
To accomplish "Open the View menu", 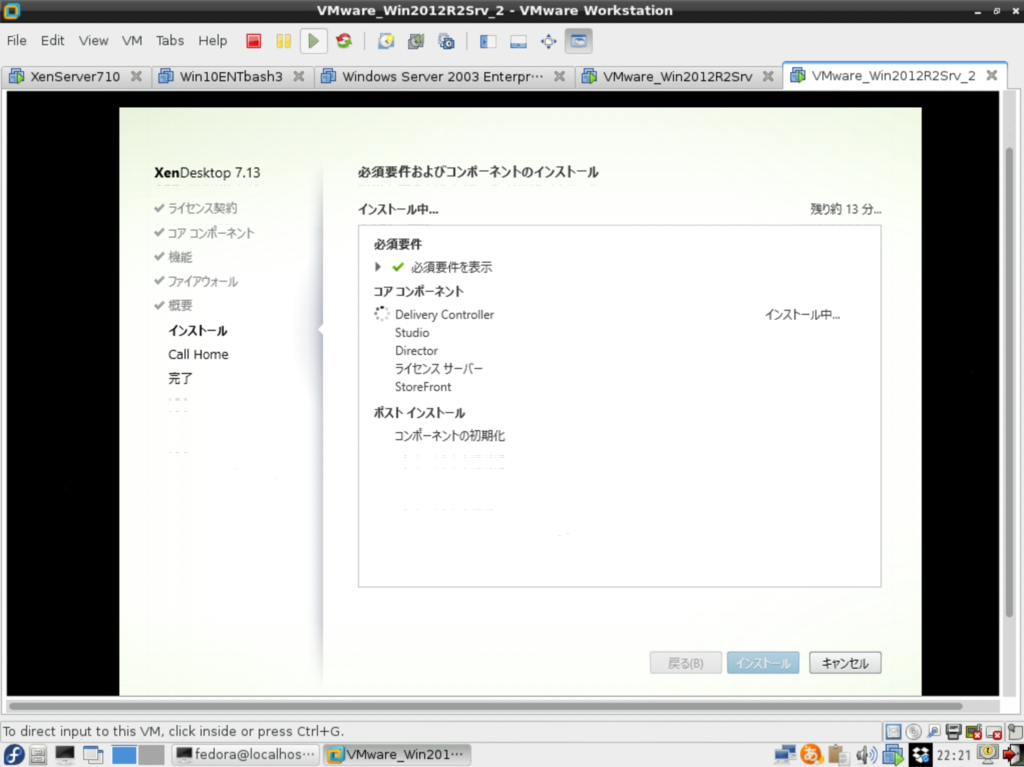I will click(93, 41).
